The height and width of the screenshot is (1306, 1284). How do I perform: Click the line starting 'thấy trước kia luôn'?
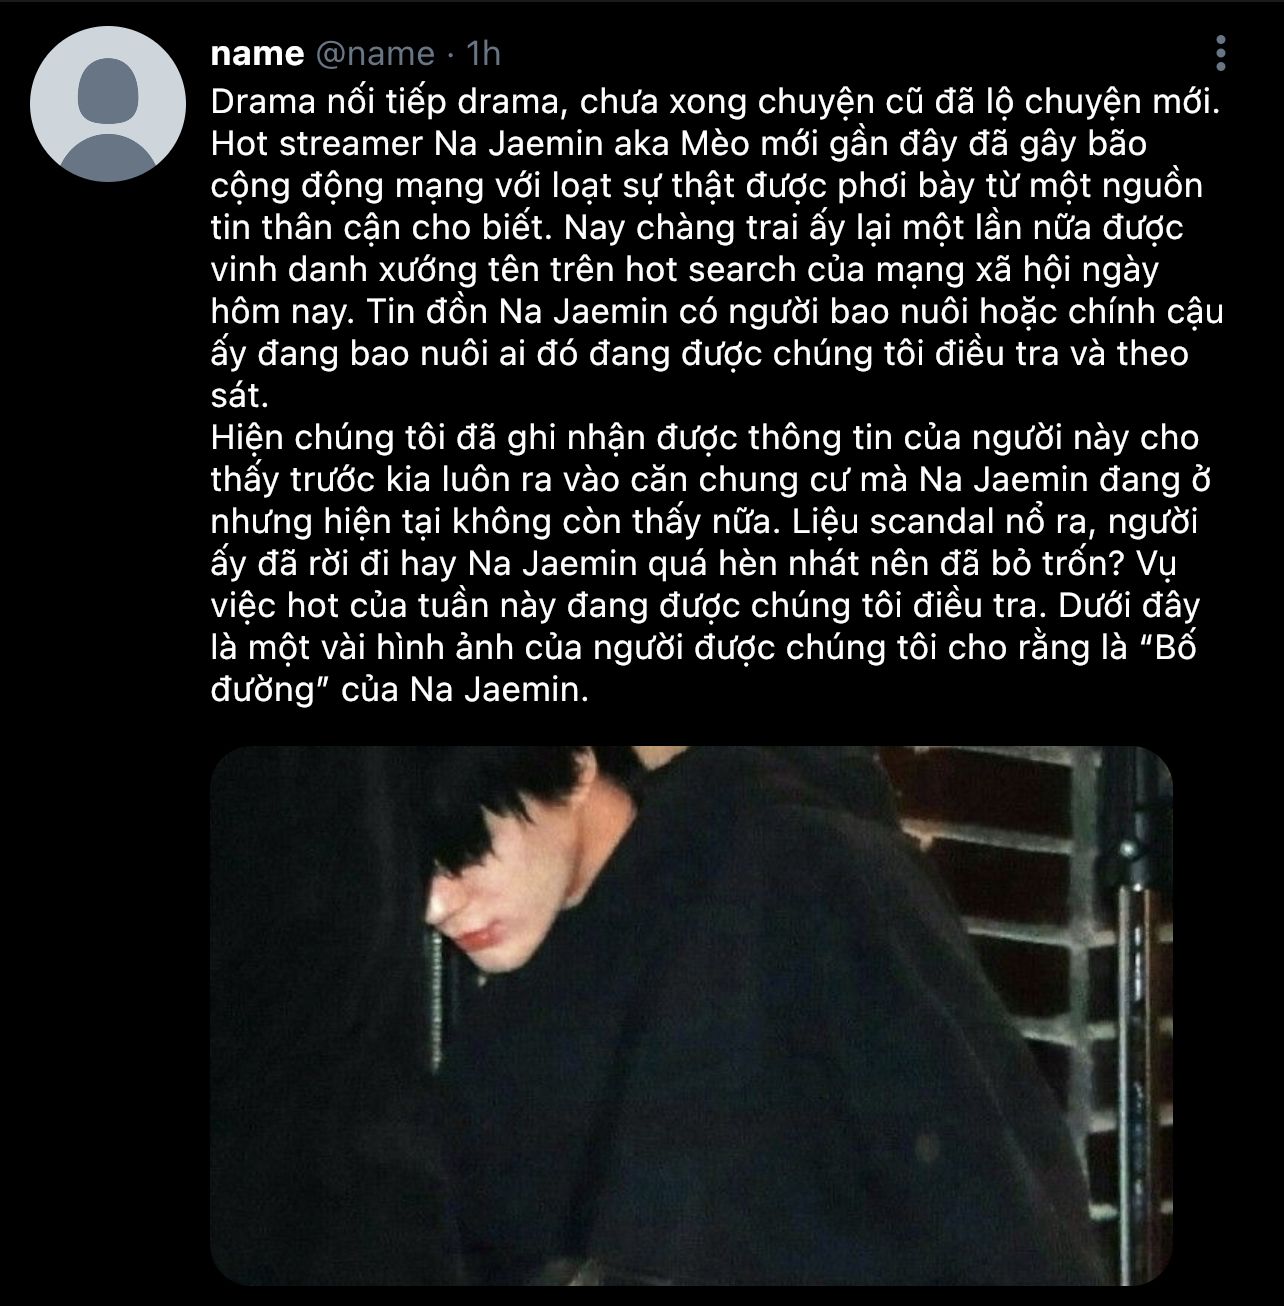click(x=712, y=480)
